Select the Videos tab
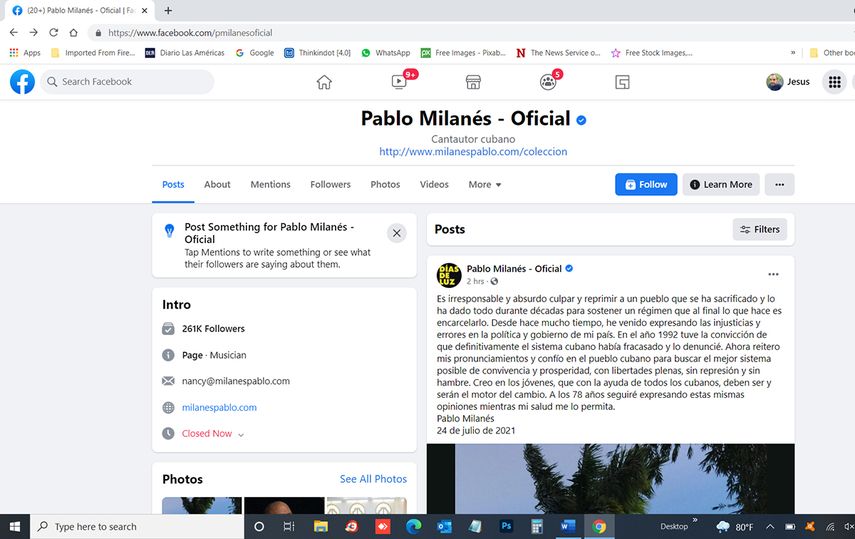 pyautogui.click(x=434, y=184)
